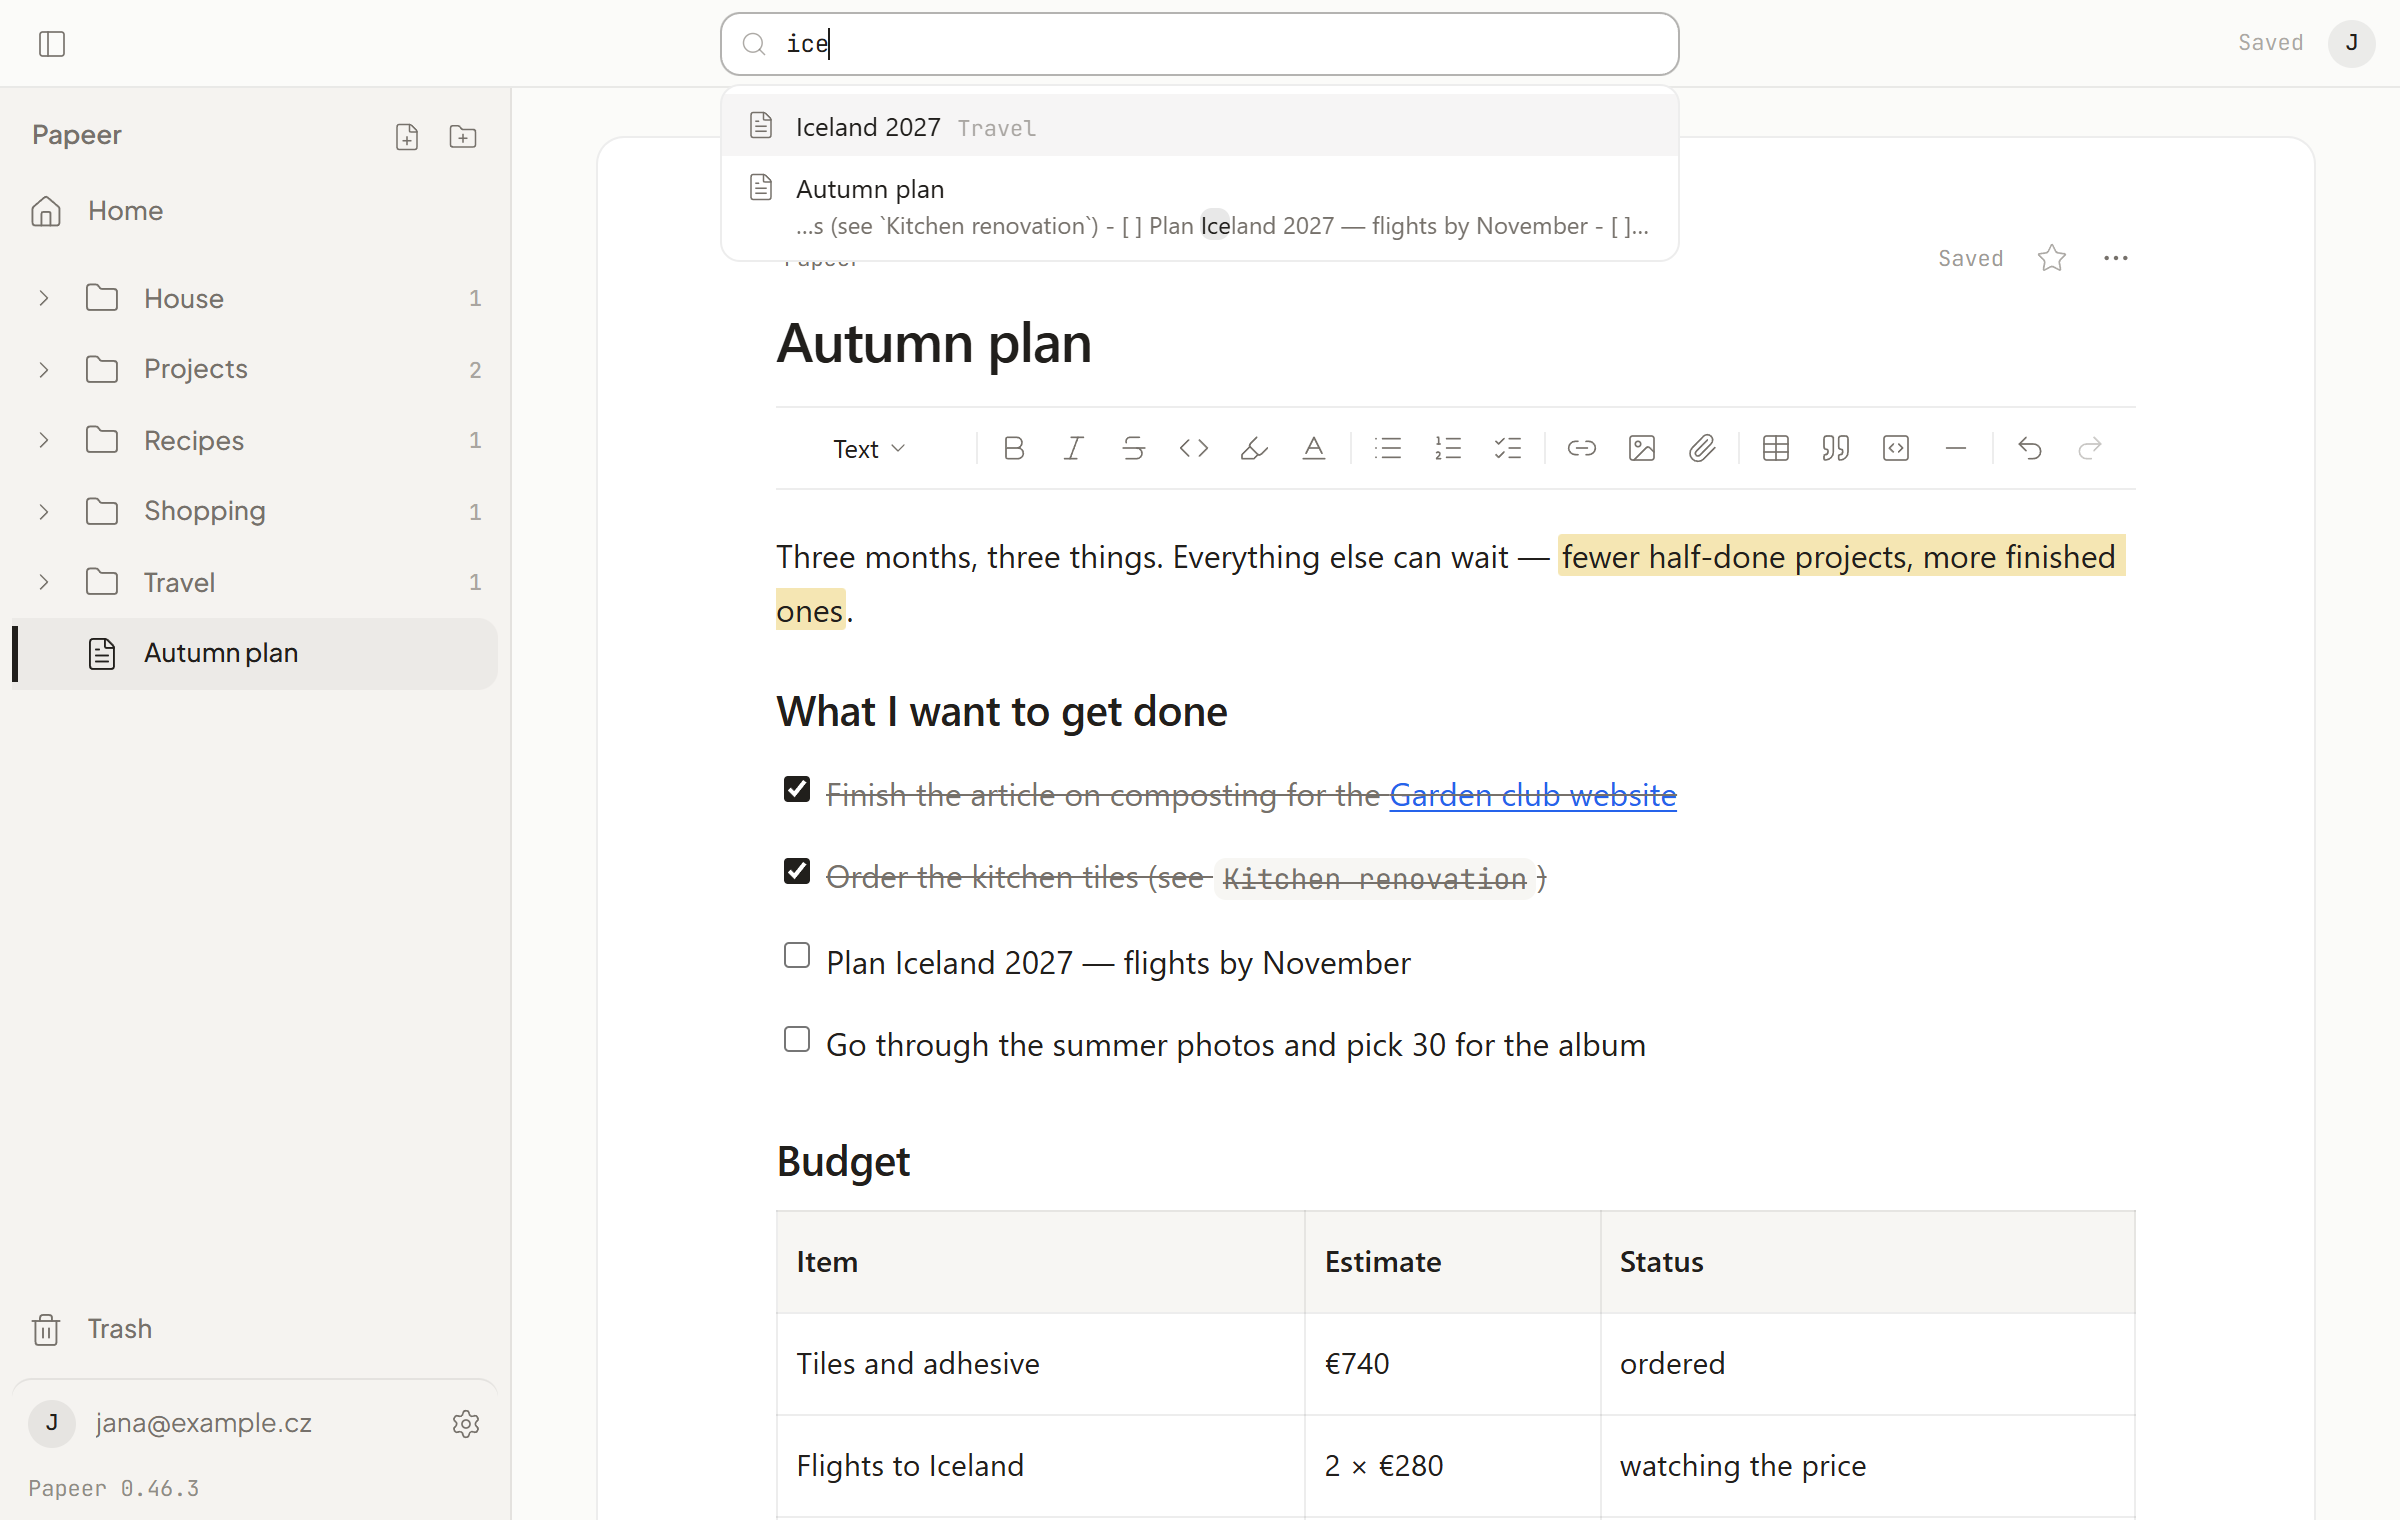This screenshot has width=2400, height=1520.
Task: Follow the Garden club website link
Action: click(x=1533, y=795)
